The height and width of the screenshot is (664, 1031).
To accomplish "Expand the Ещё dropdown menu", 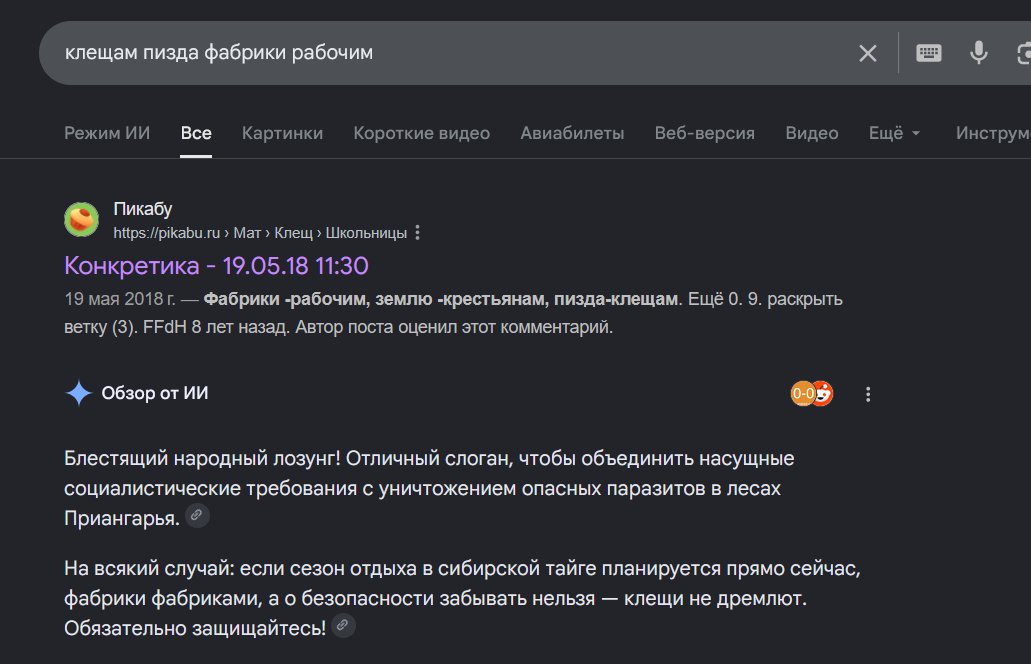I will click(894, 133).
